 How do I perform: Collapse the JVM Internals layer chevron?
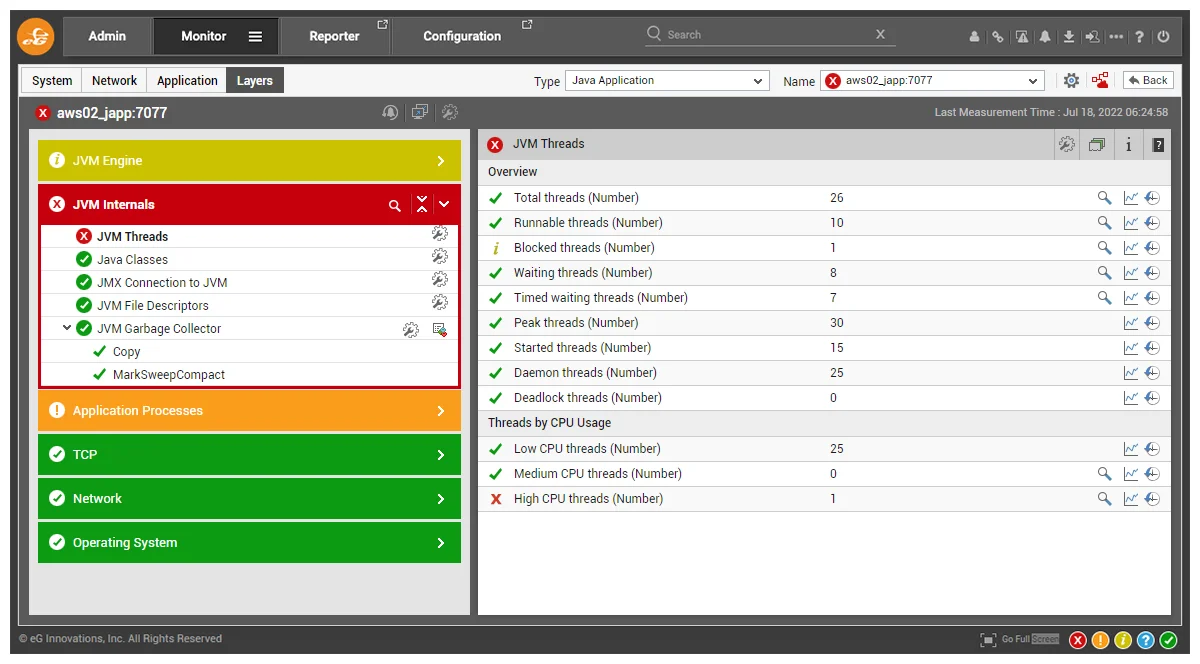444,205
